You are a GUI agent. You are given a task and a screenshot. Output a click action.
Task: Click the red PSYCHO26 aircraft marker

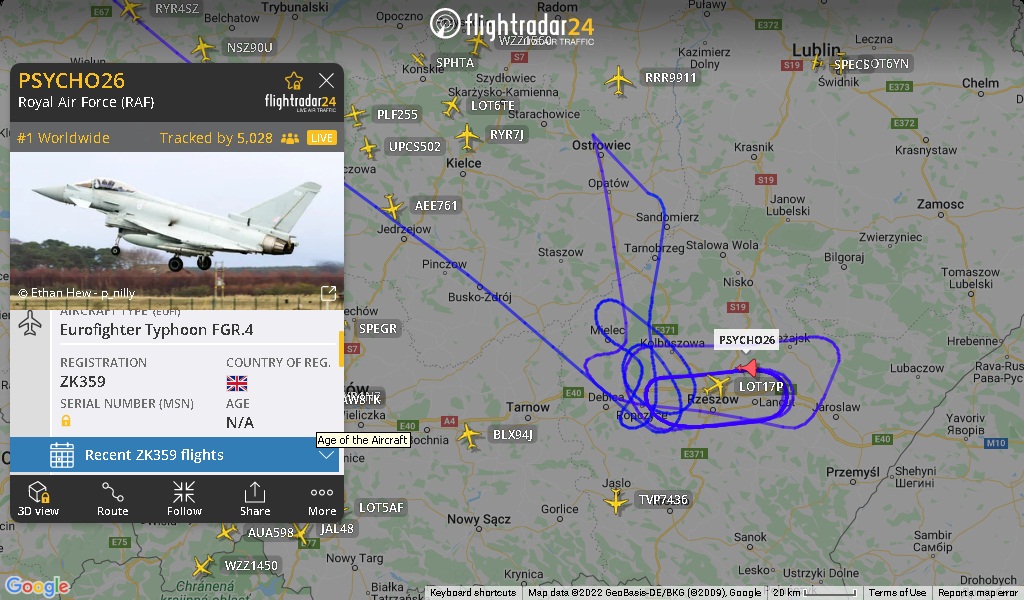coord(748,368)
